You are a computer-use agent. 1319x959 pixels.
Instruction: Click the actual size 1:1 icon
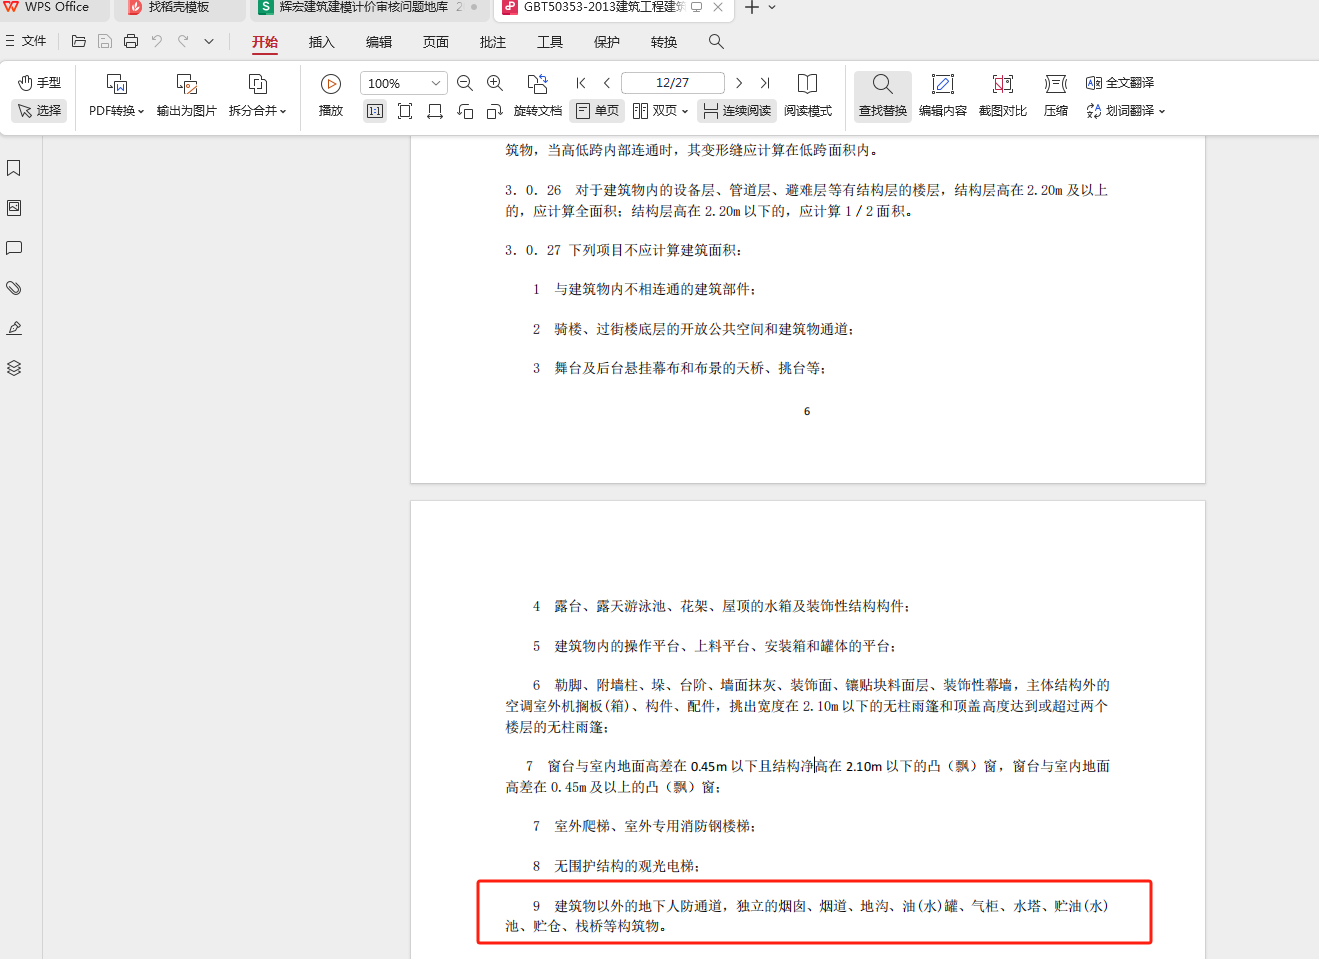point(375,111)
